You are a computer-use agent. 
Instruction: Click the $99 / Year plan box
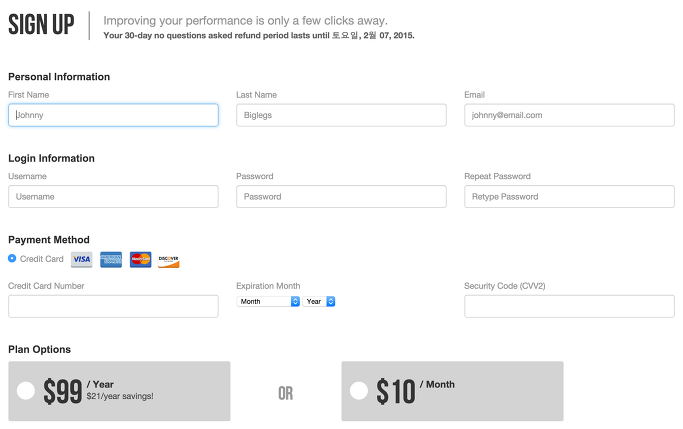[x=119, y=391]
